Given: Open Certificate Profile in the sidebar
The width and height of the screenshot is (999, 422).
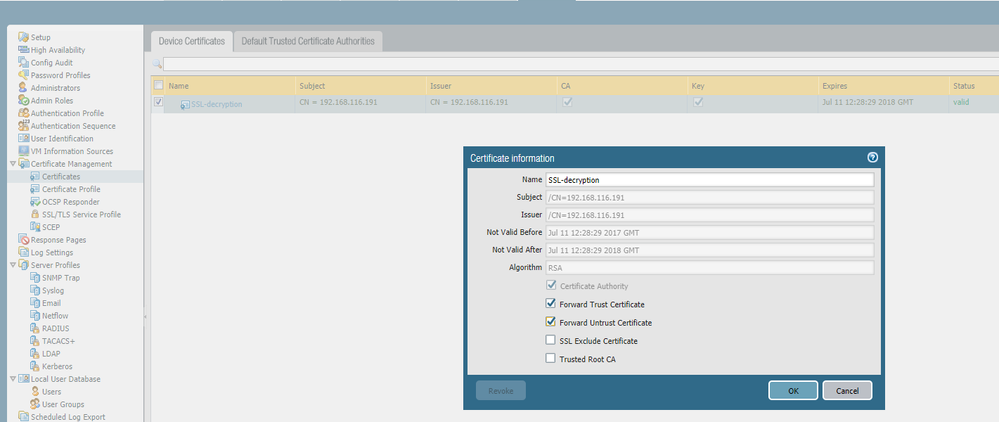Looking at the screenshot, I should 71,189.
